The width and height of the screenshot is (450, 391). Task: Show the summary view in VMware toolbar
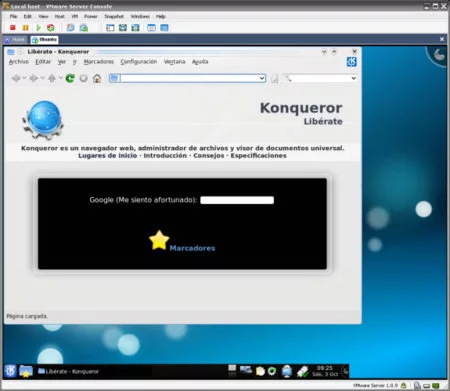(x=151, y=28)
